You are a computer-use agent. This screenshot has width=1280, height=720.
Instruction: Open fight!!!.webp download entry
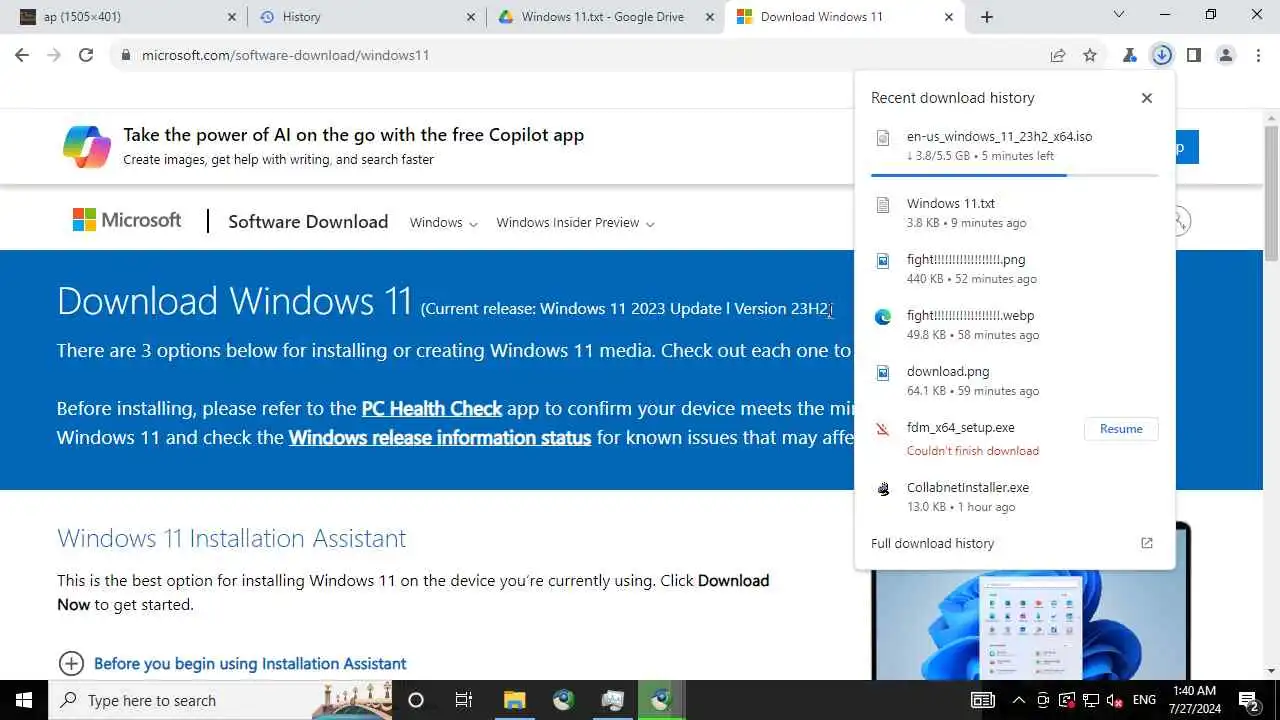click(1015, 324)
